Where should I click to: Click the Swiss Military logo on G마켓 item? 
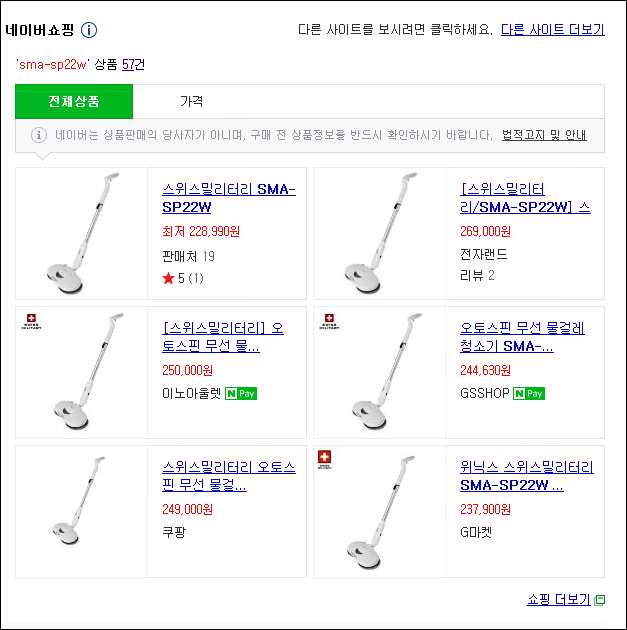pos(325,459)
